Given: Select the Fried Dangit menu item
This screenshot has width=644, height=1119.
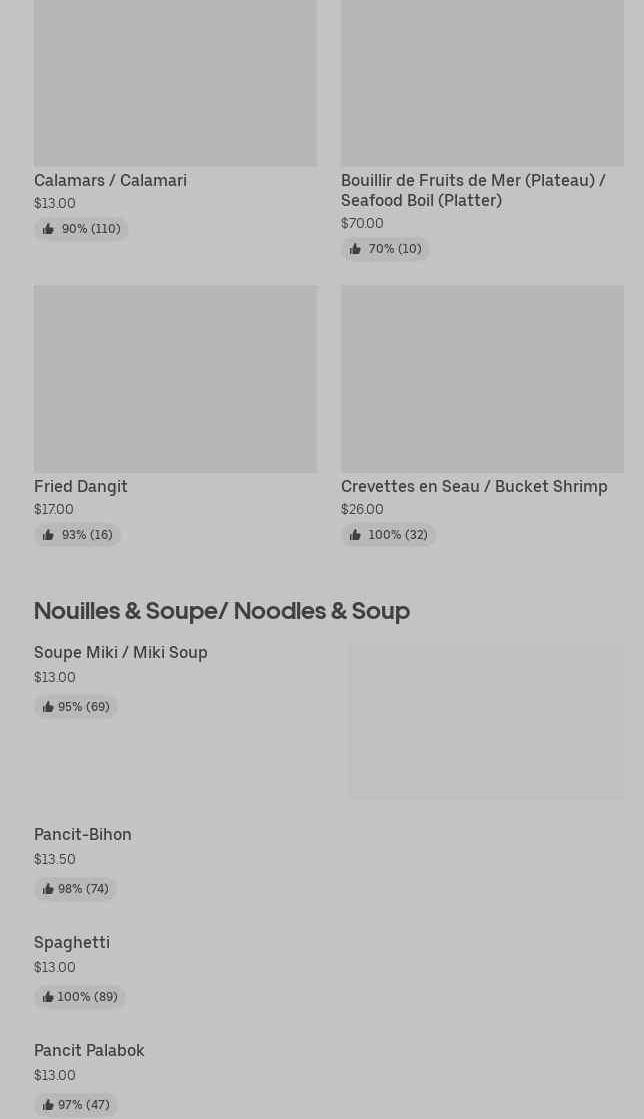Looking at the screenshot, I should (81, 487).
